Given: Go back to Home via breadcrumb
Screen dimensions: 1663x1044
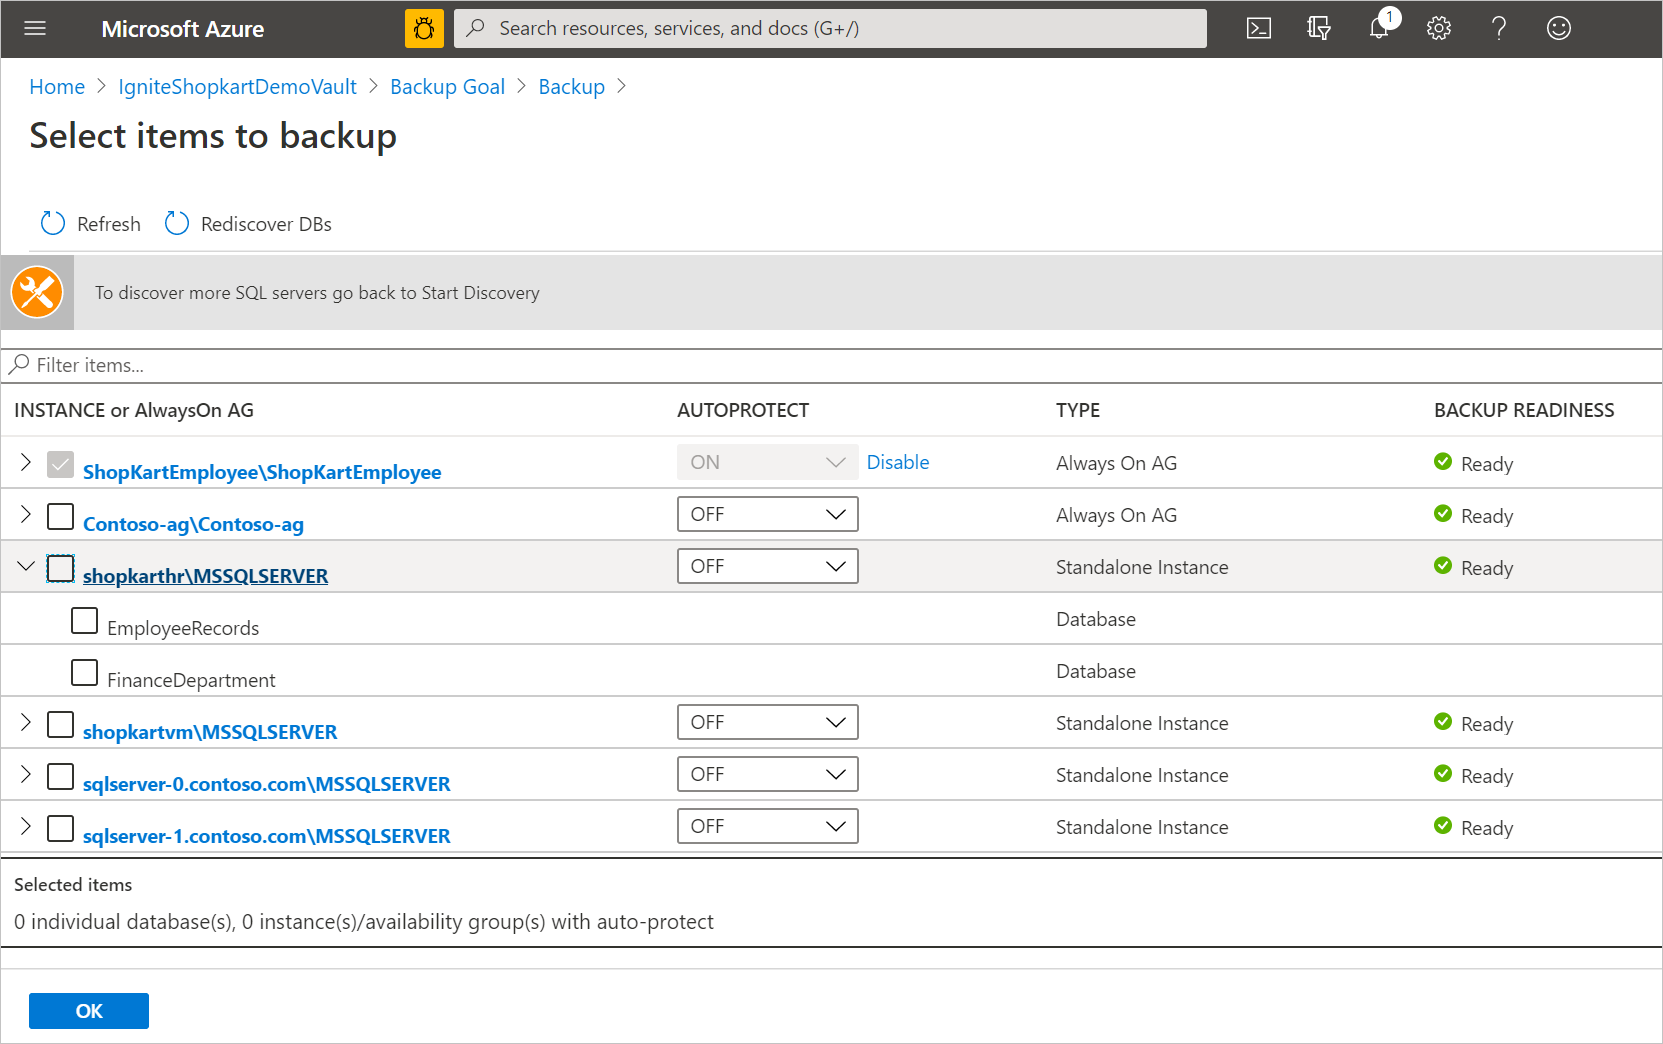Looking at the screenshot, I should [x=57, y=86].
